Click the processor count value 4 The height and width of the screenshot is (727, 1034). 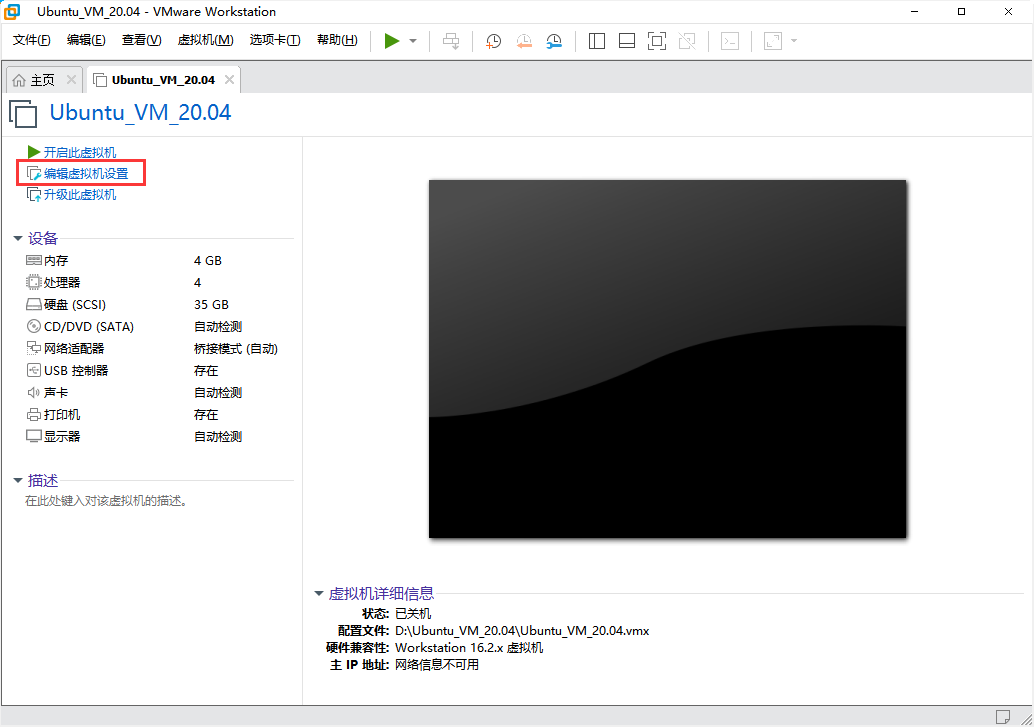pos(197,282)
